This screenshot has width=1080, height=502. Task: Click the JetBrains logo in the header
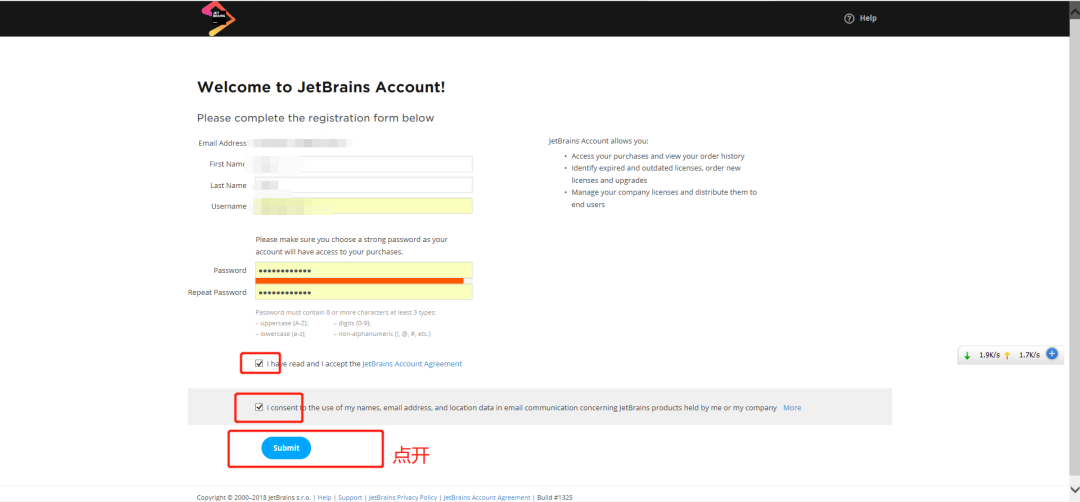click(218, 19)
